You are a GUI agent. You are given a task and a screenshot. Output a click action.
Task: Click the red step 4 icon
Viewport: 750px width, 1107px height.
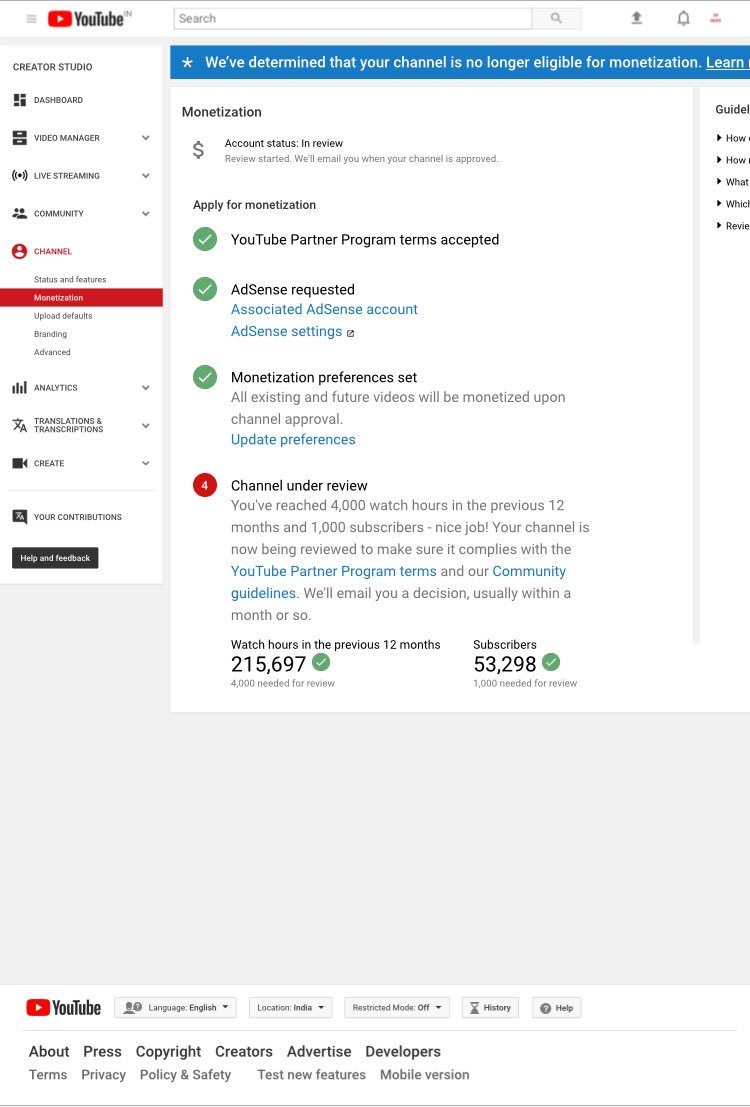205,485
